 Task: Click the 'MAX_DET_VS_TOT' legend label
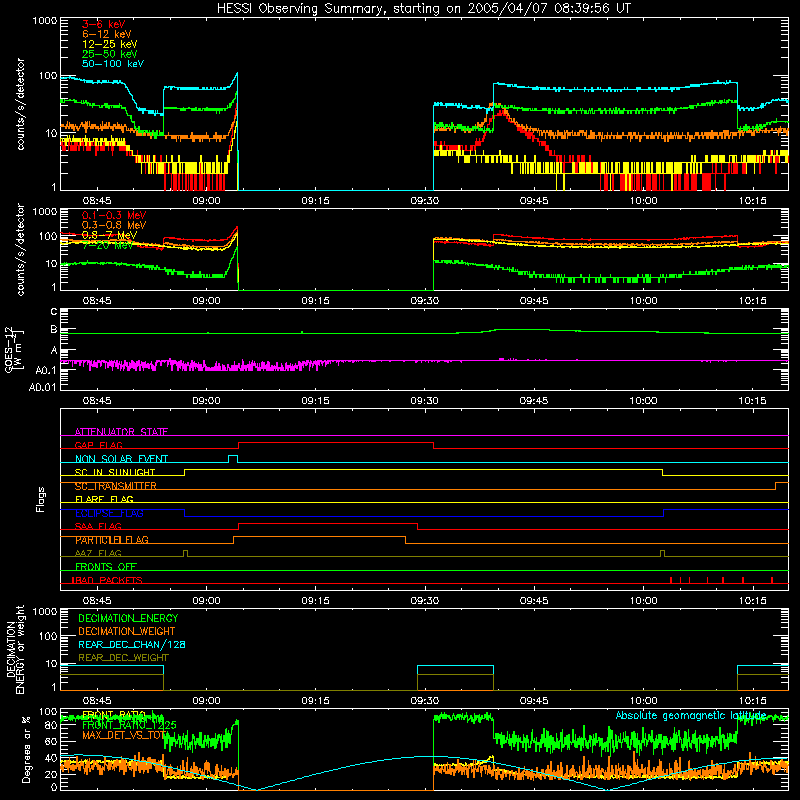pos(124,735)
